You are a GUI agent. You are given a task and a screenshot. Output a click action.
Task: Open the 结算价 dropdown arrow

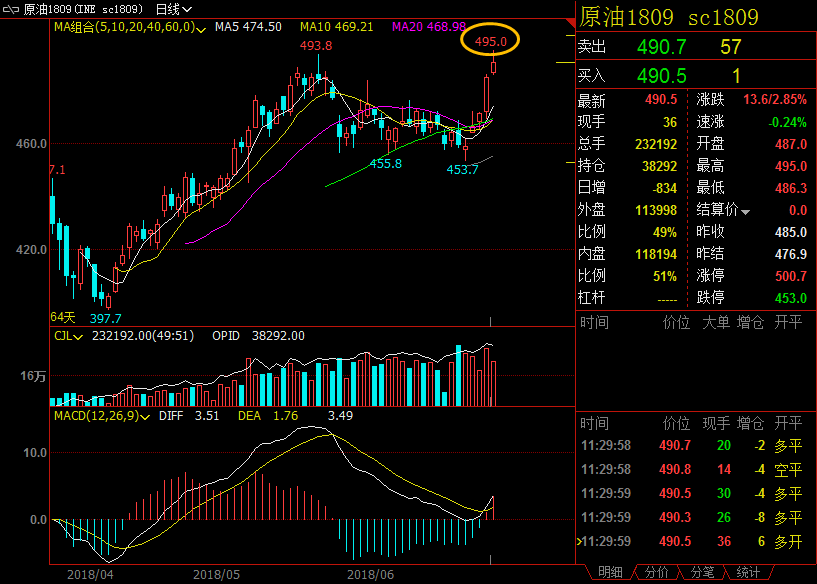pos(745,211)
